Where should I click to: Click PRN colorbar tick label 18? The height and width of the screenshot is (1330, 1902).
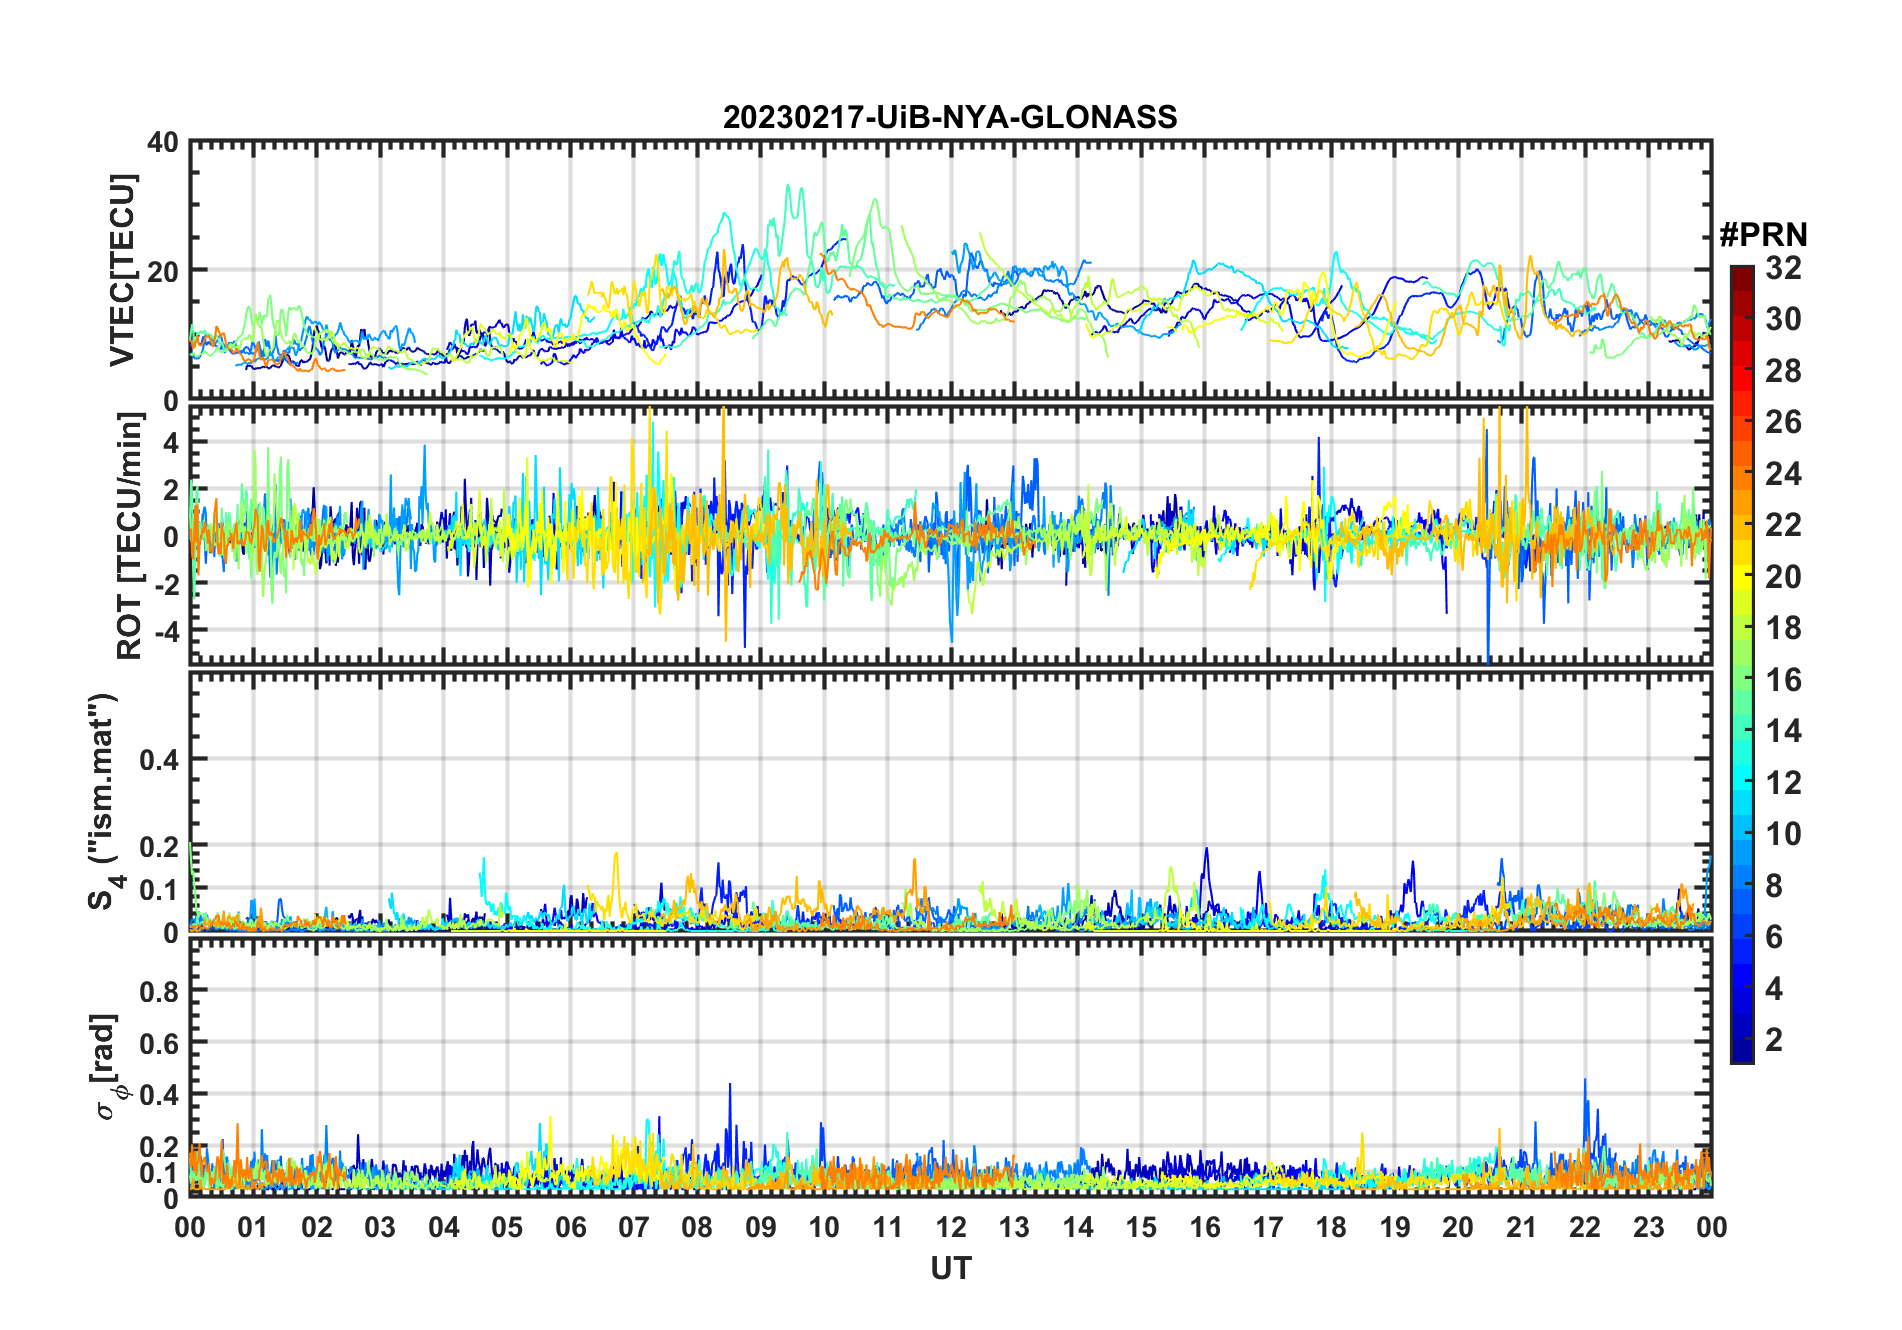[x=1784, y=628]
